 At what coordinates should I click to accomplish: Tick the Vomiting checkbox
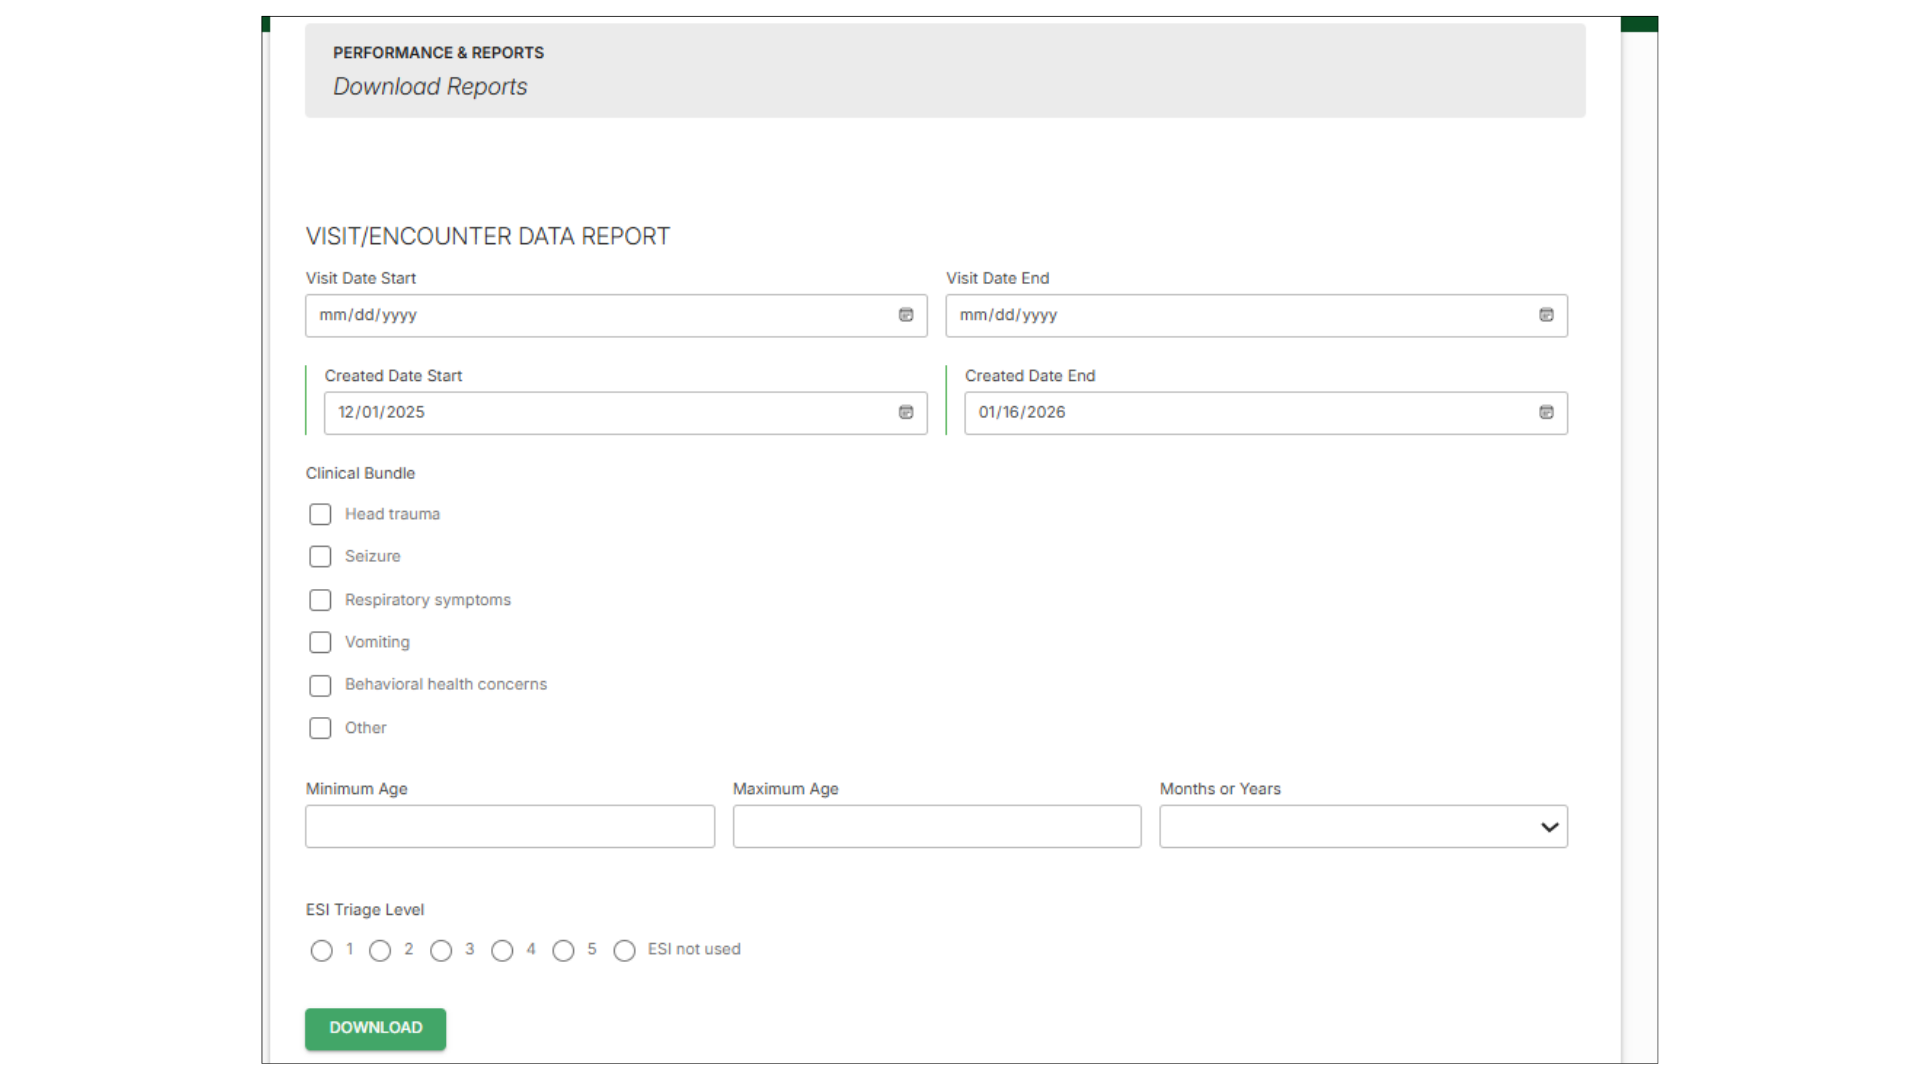coord(320,642)
